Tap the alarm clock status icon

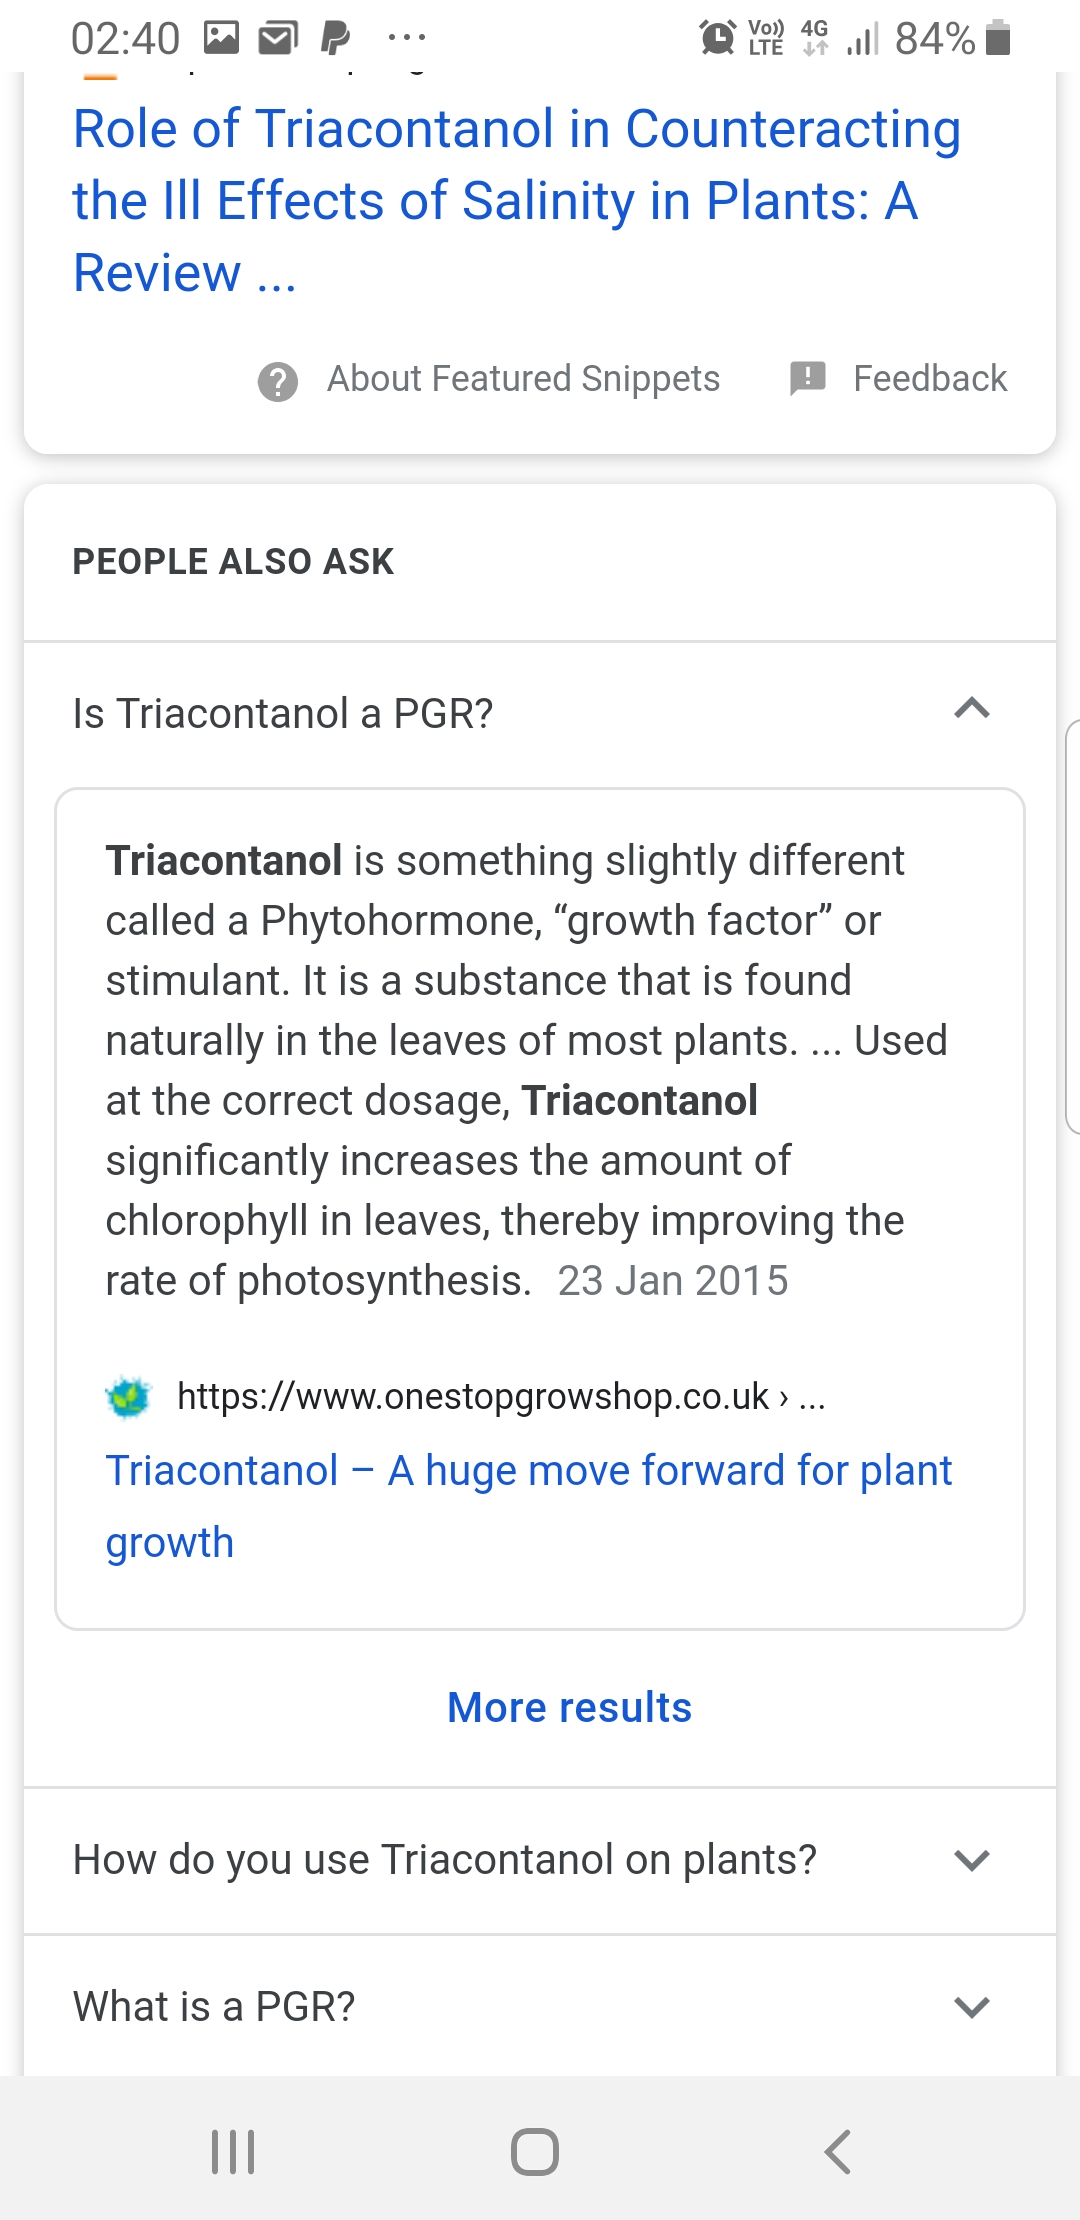click(717, 38)
